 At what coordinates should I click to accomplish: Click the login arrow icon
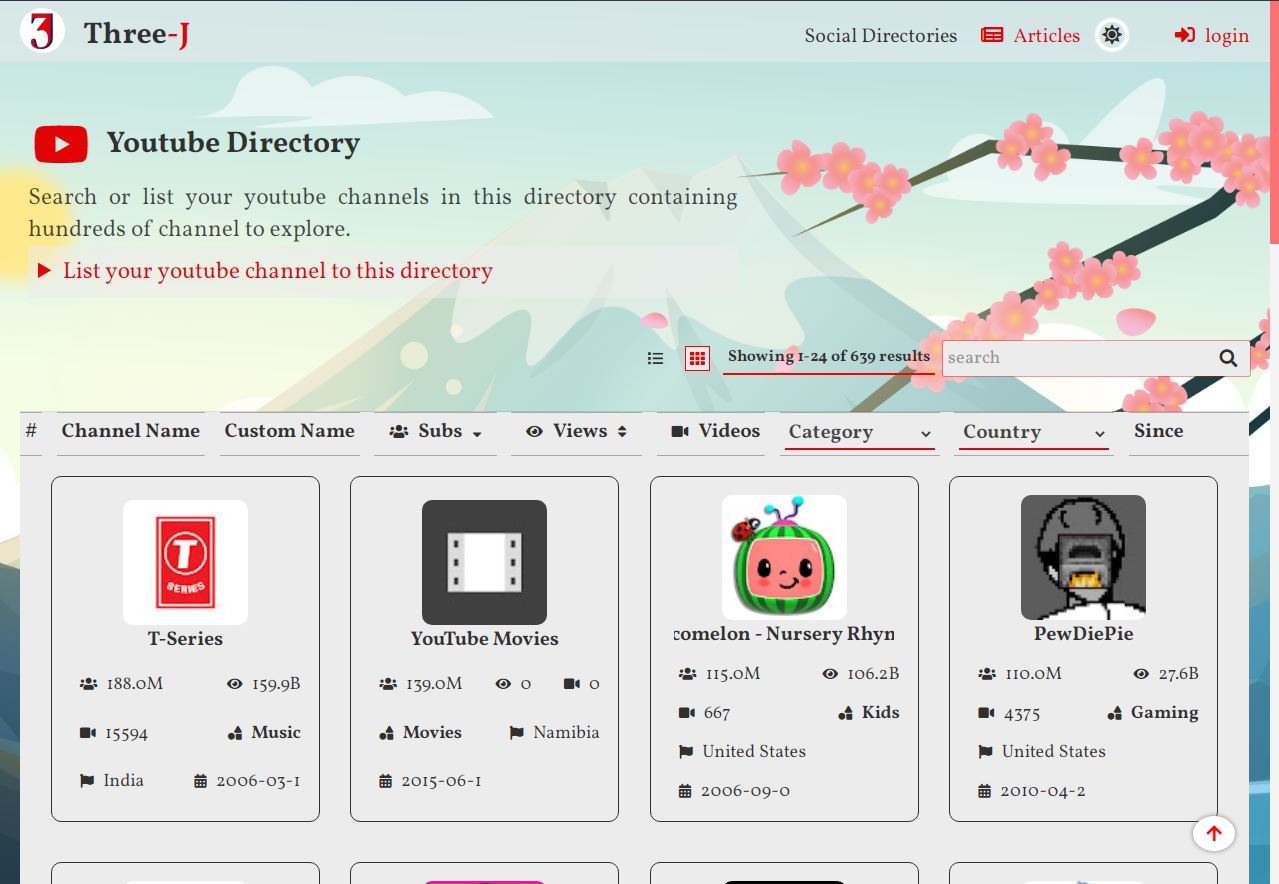point(1185,36)
